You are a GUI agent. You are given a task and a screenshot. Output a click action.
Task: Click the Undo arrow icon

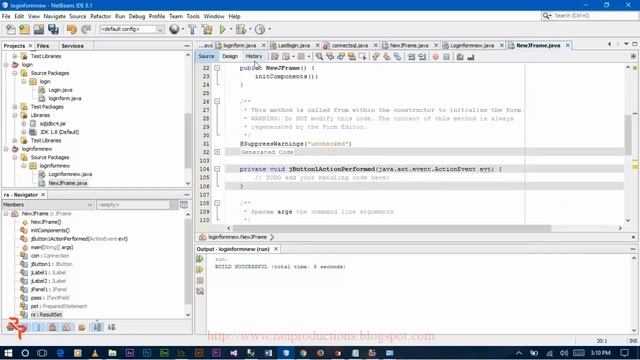(72, 29)
